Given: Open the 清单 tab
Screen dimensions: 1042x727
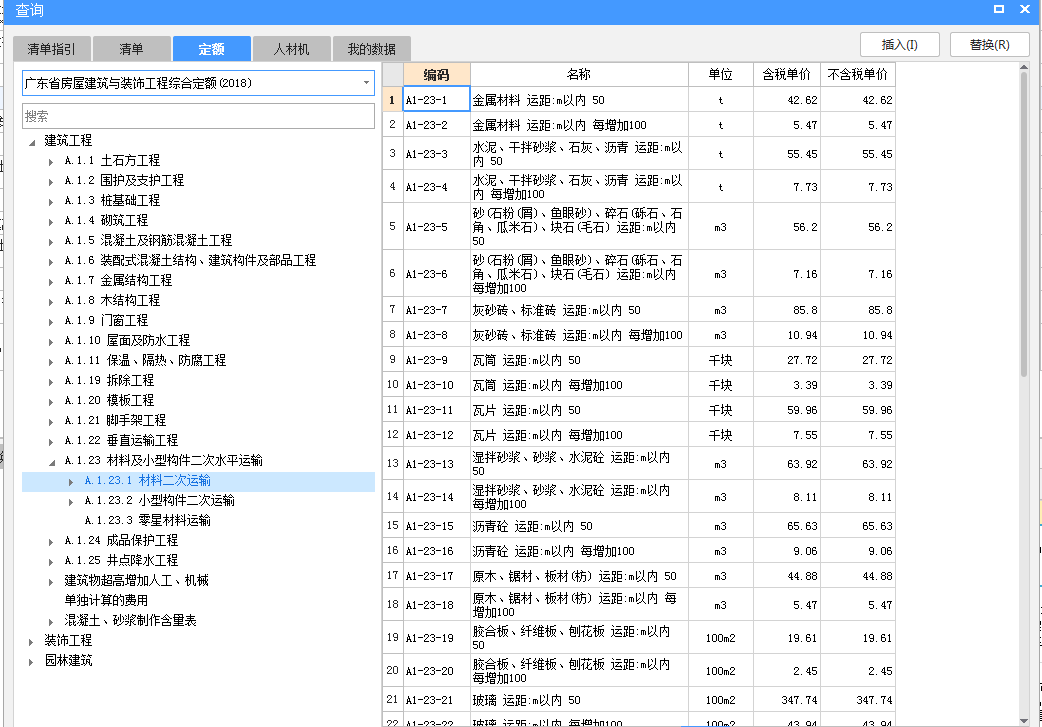Looking at the screenshot, I should pos(132,49).
